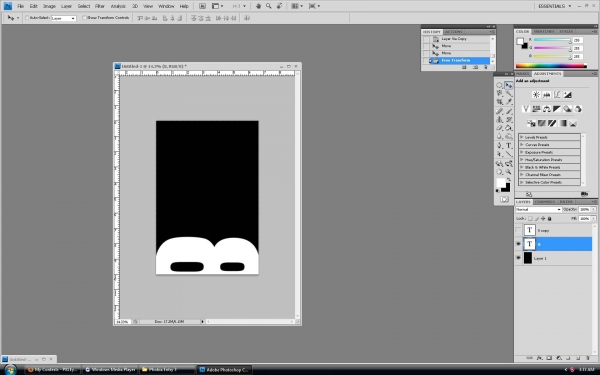Select the Move tool in the toolbox
The image size is (600, 375).
[x=509, y=85]
